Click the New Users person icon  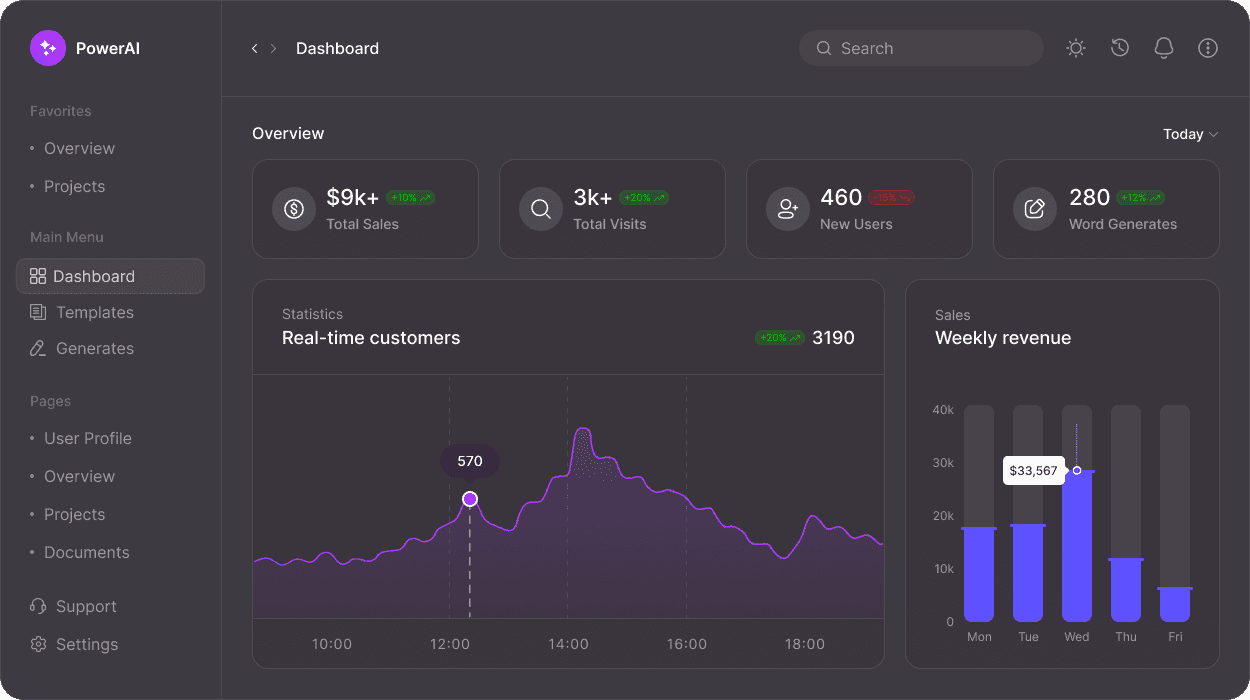[788, 209]
